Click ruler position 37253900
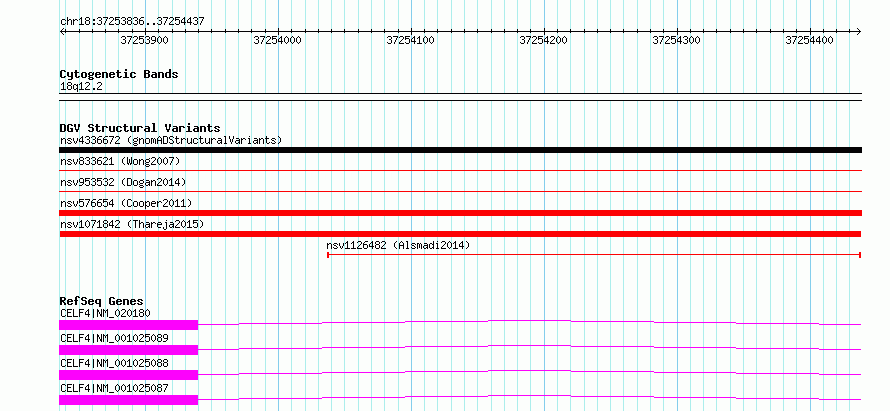The image size is (890, 411). 145,41
